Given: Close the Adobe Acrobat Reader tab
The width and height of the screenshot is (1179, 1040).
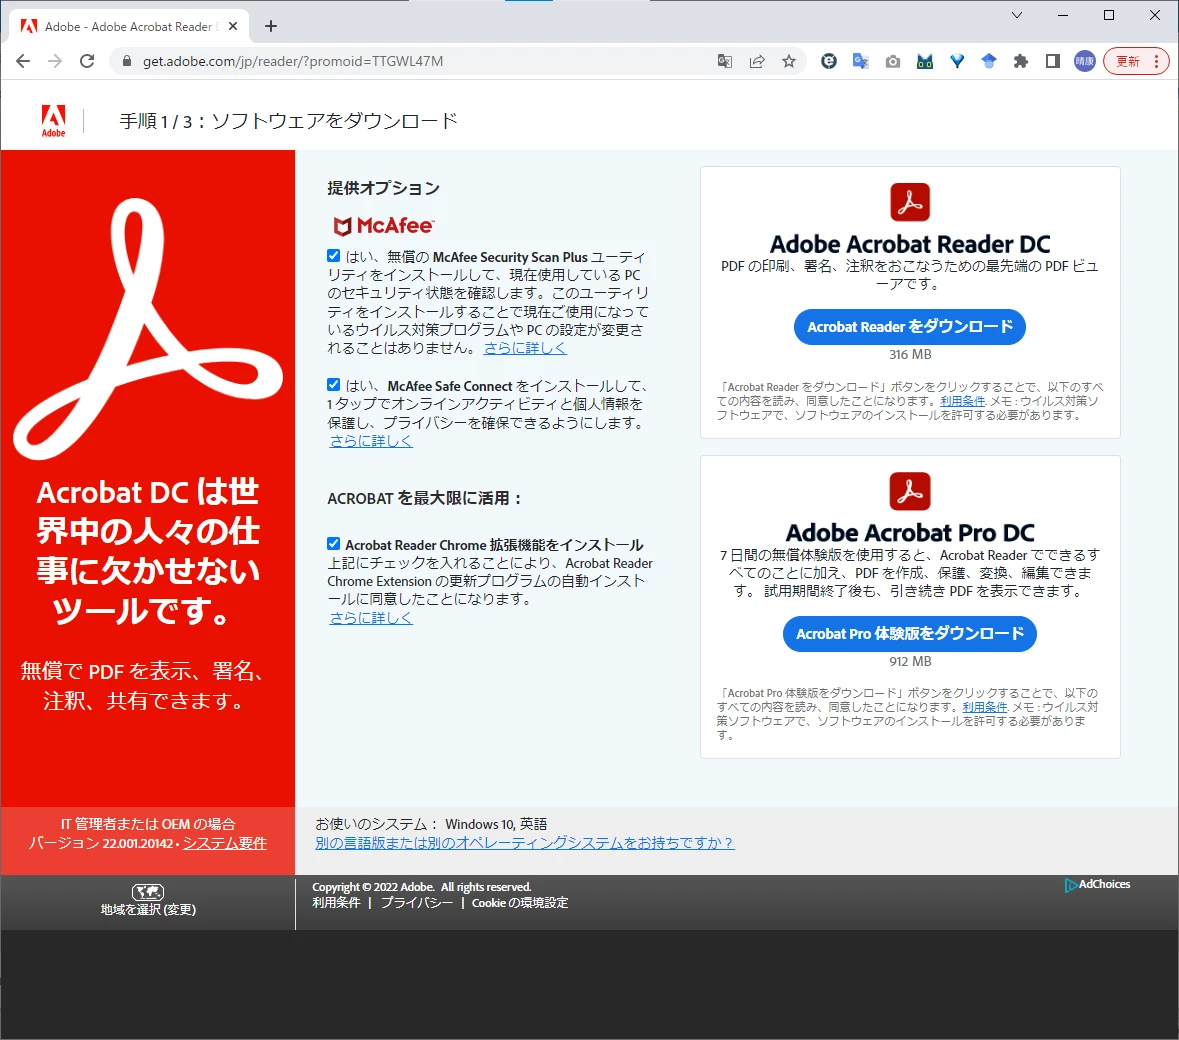Looking at the screenshot, I should [233, 26].
